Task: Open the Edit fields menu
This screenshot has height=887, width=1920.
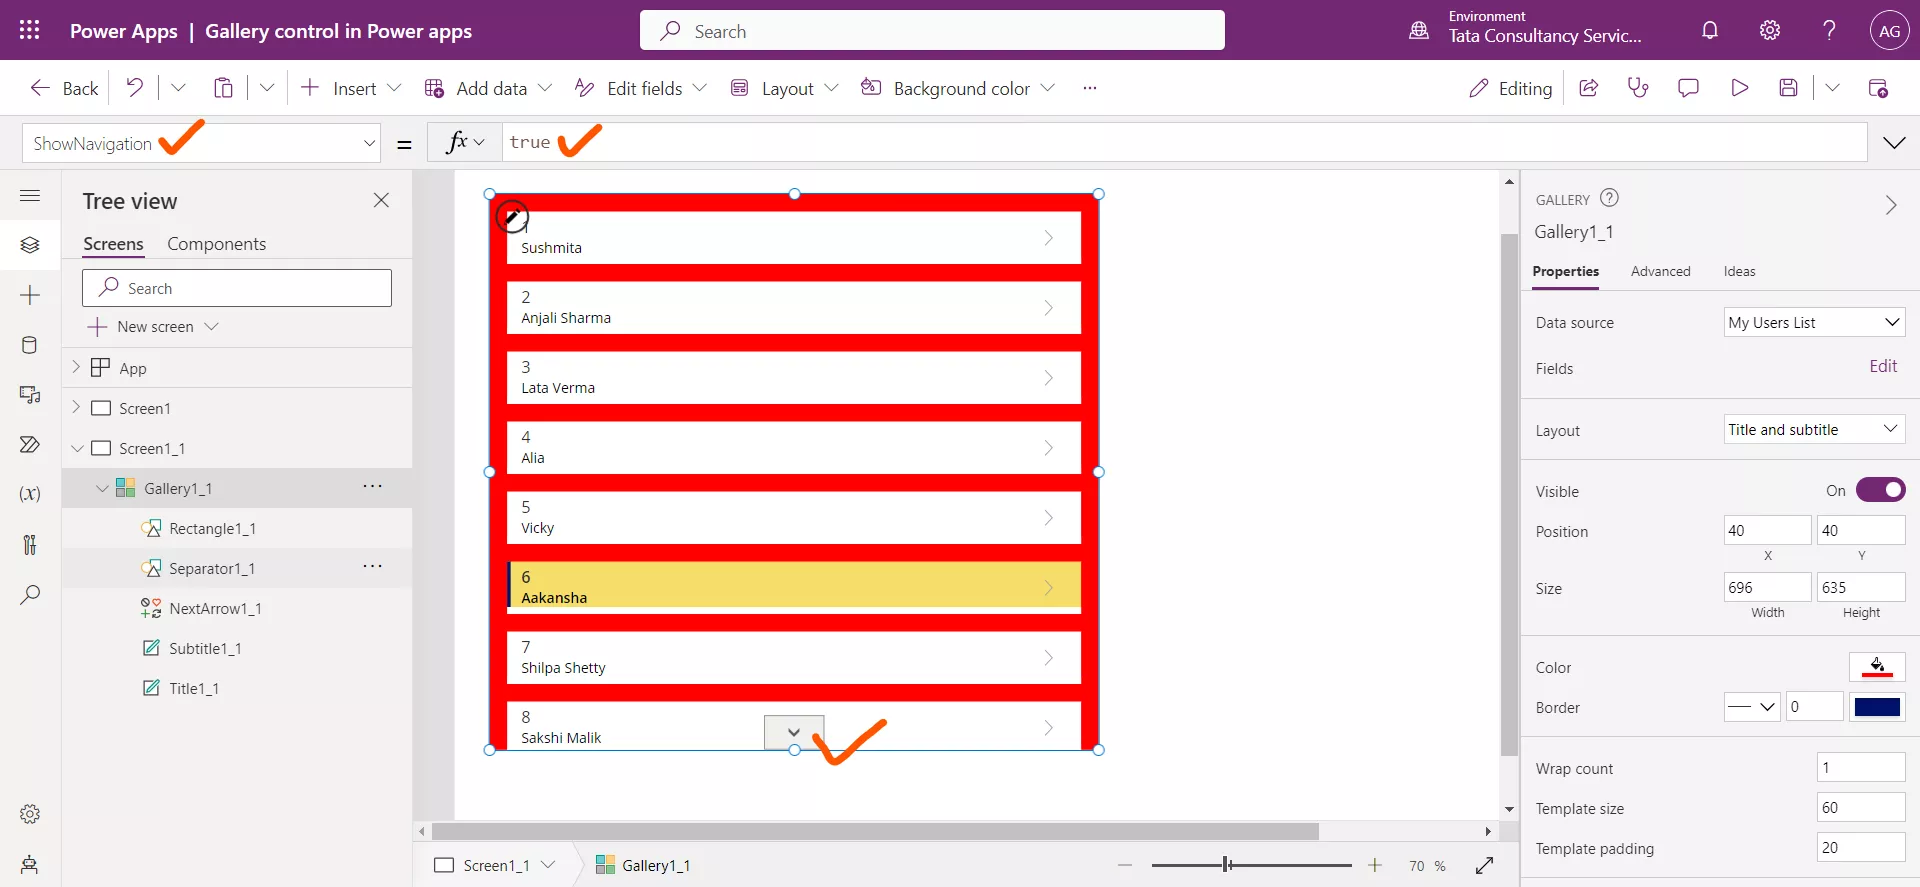Action: [x=641, y=88]
